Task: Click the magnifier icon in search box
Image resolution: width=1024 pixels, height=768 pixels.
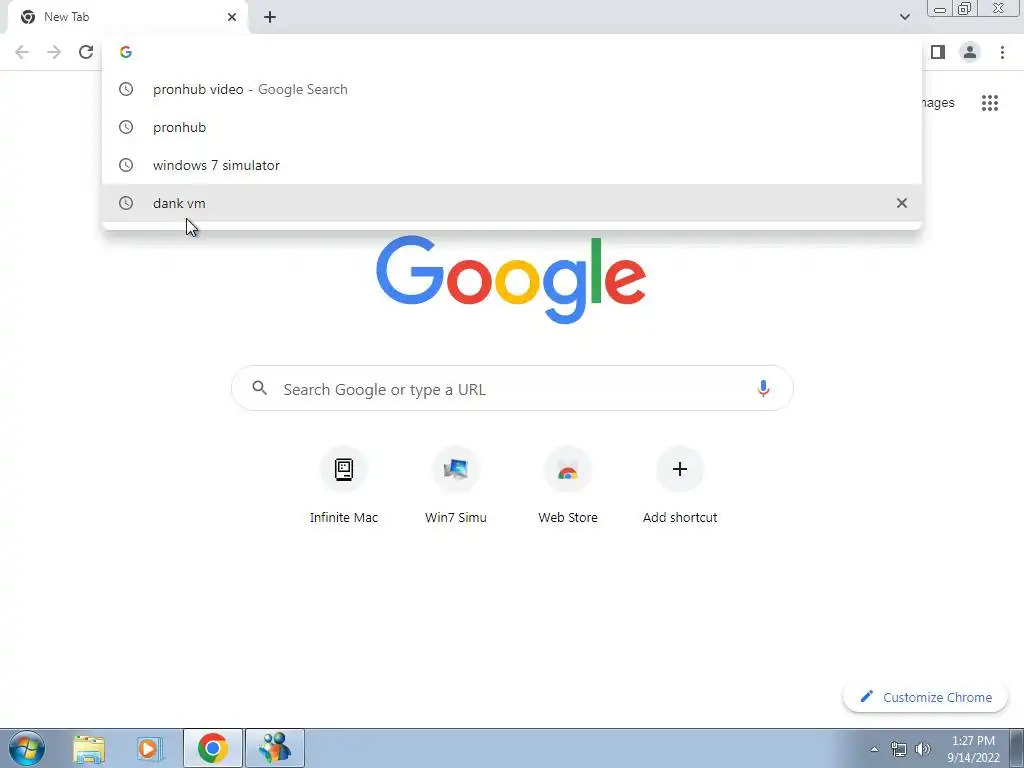Action: (x=259, y=388)
